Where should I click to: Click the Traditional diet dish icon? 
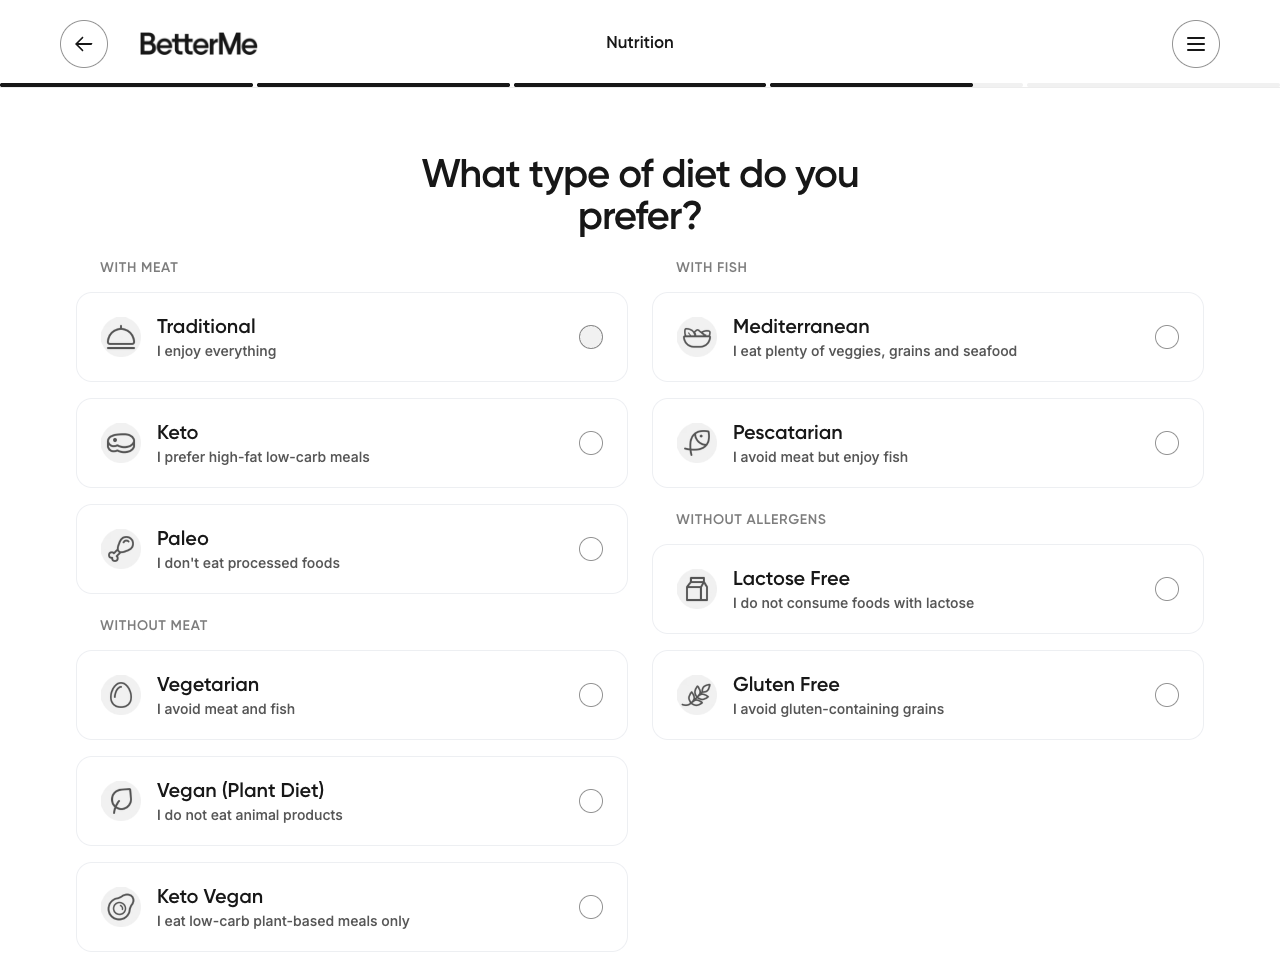click(x=121, y=338)
